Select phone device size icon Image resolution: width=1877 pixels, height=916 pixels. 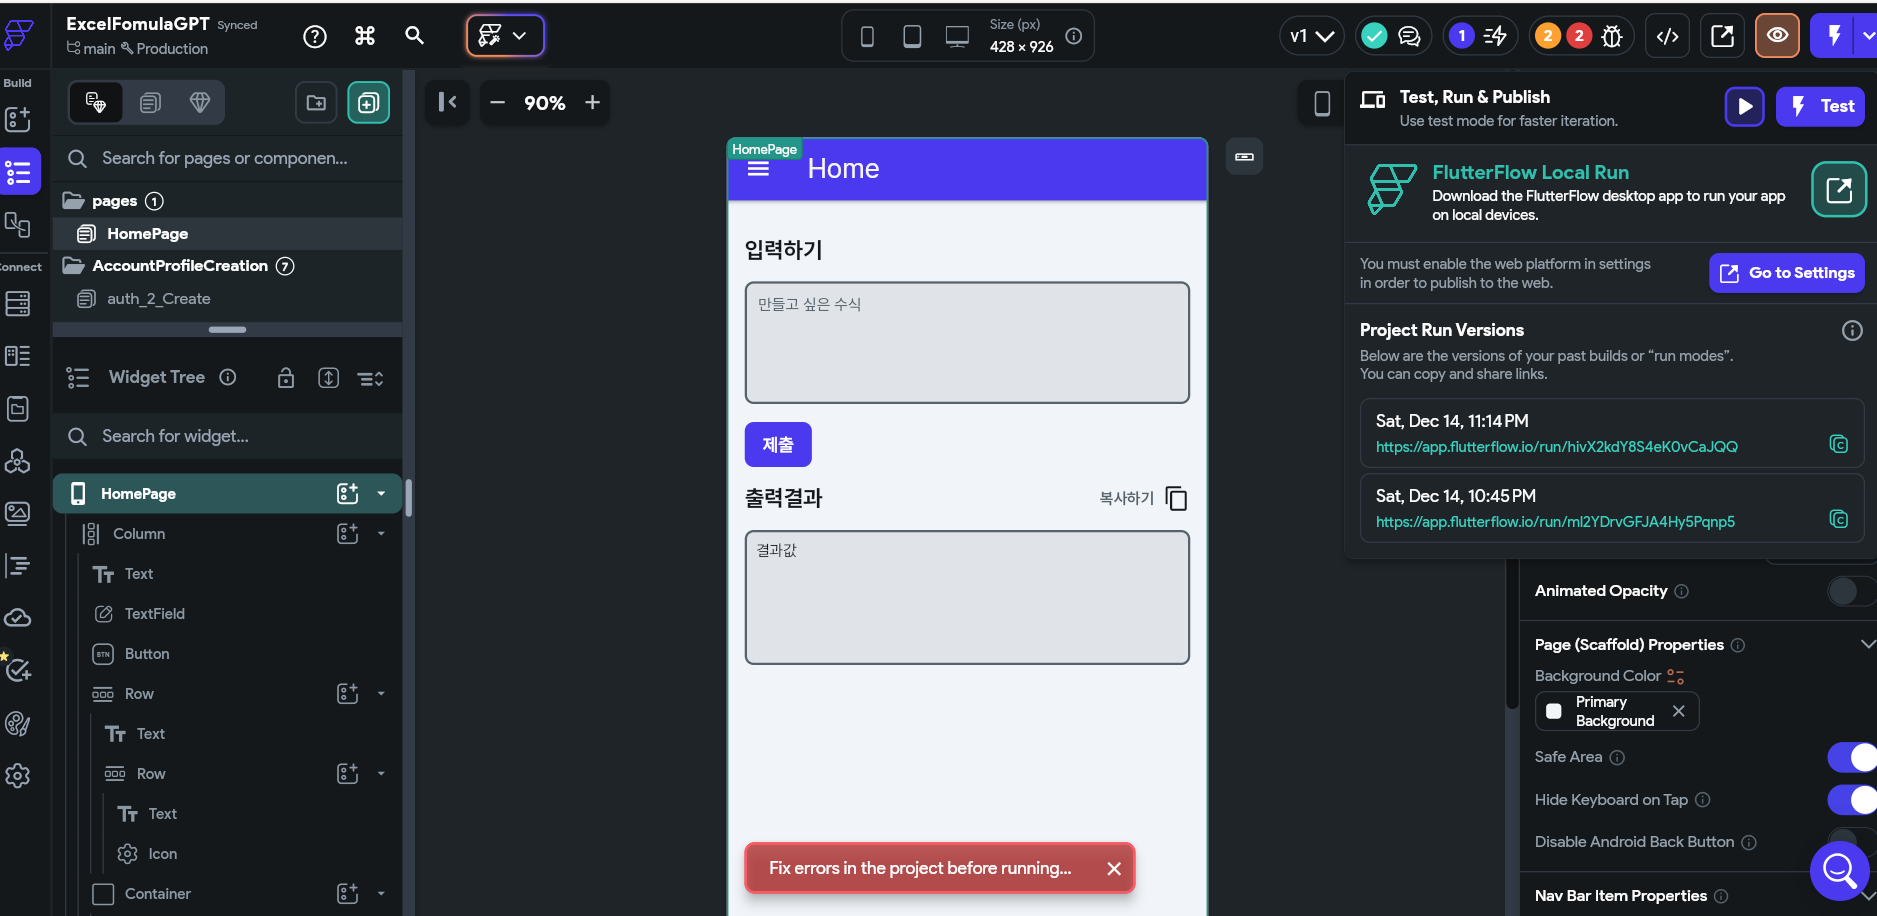click(x=867, y=37)
